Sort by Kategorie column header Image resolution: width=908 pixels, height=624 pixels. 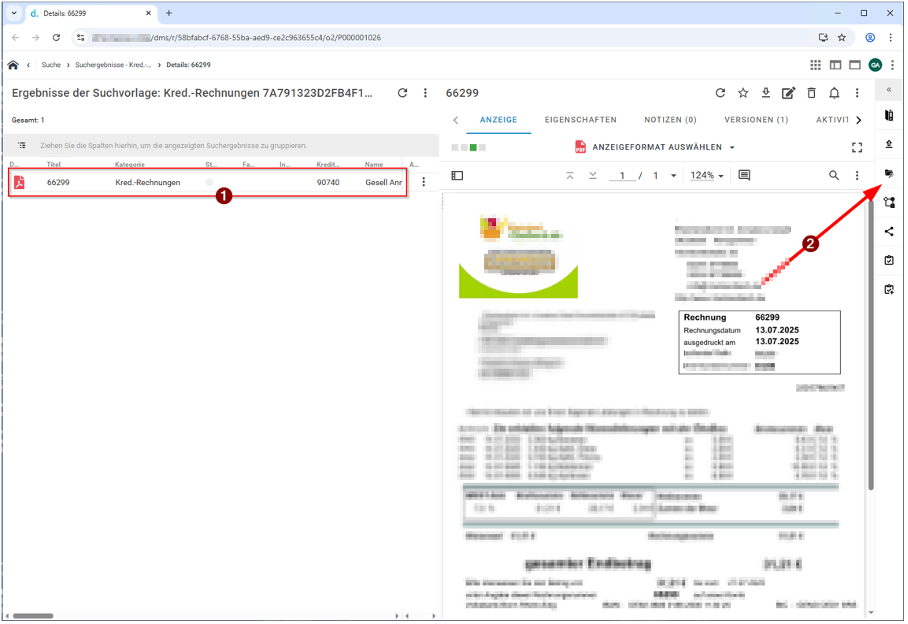pyautogui.click(x=130, y=164)
